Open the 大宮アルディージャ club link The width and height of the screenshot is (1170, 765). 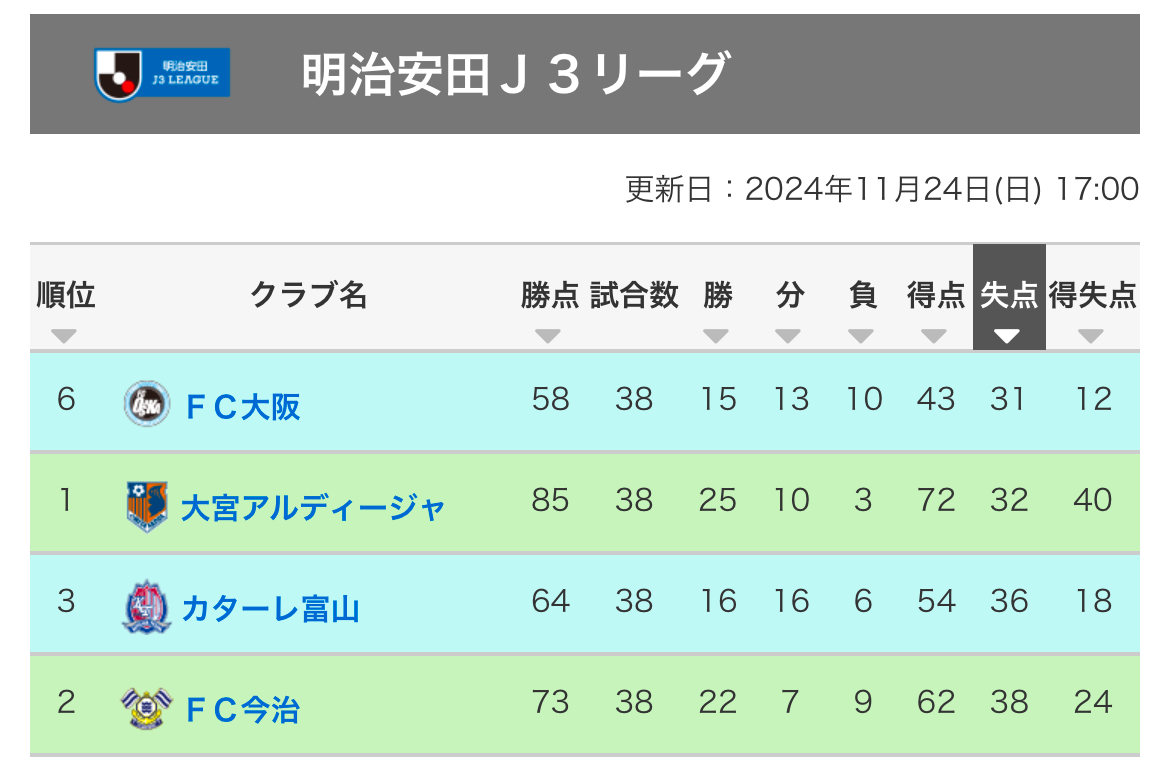coord(313,508)
